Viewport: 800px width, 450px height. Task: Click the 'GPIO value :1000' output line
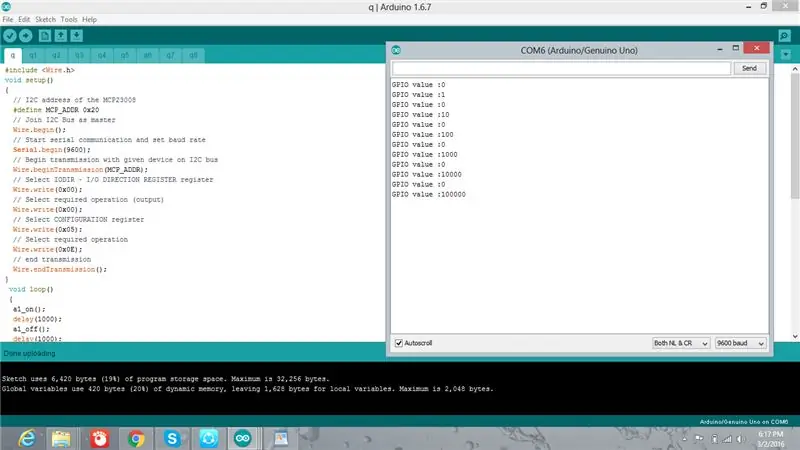point(424,155)
